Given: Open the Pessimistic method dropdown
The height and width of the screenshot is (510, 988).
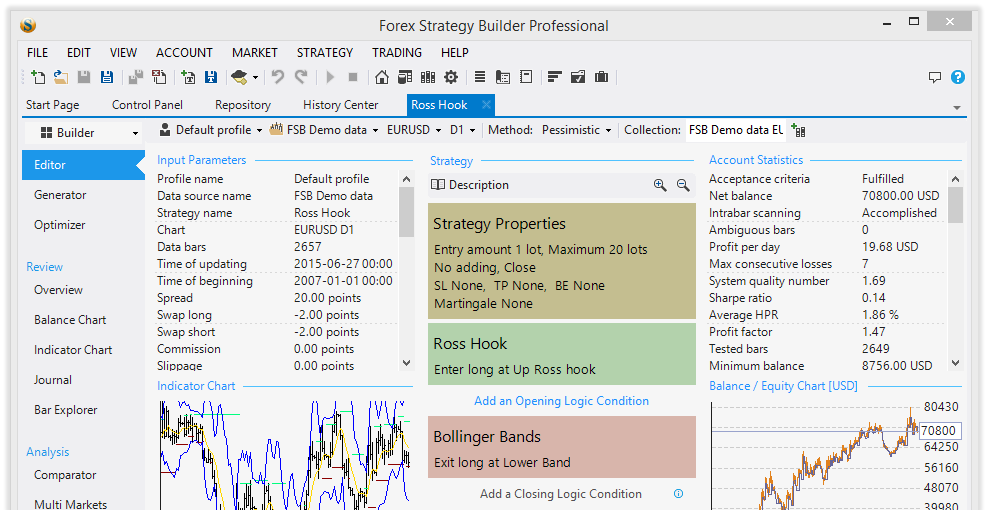Looking at the screenshot, I should tap(577, 130).
